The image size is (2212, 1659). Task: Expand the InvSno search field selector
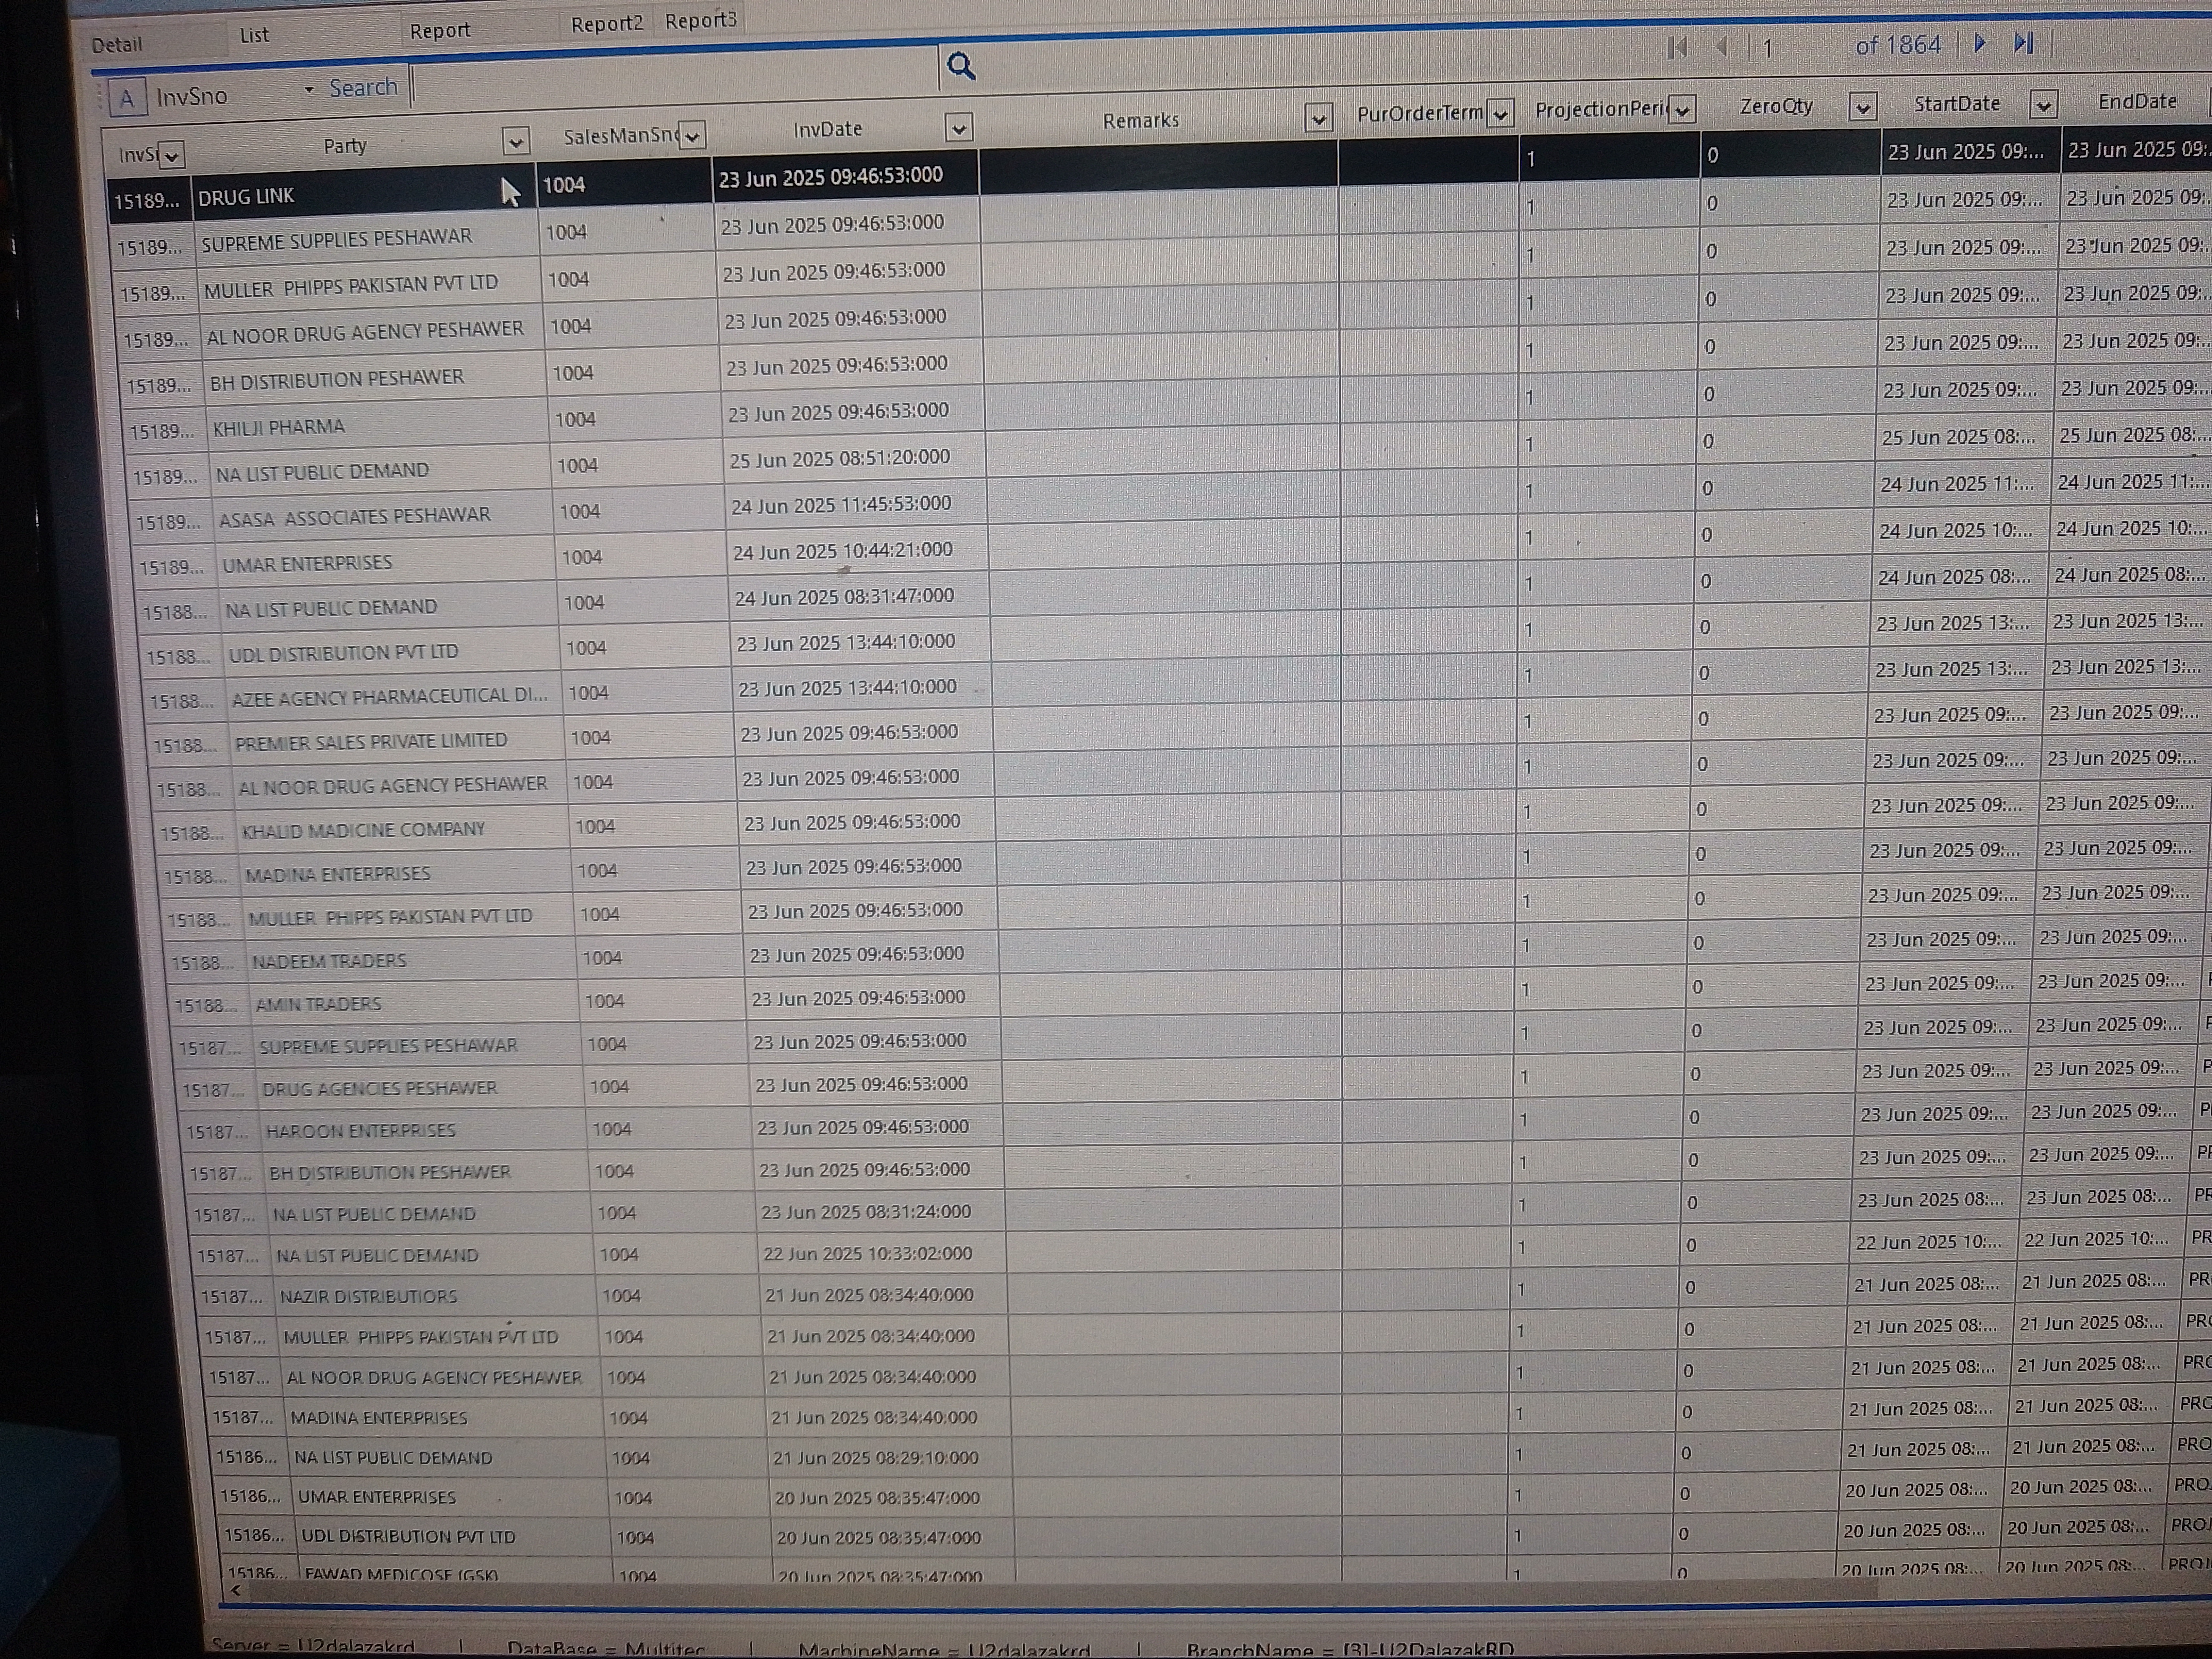point(309,91)
